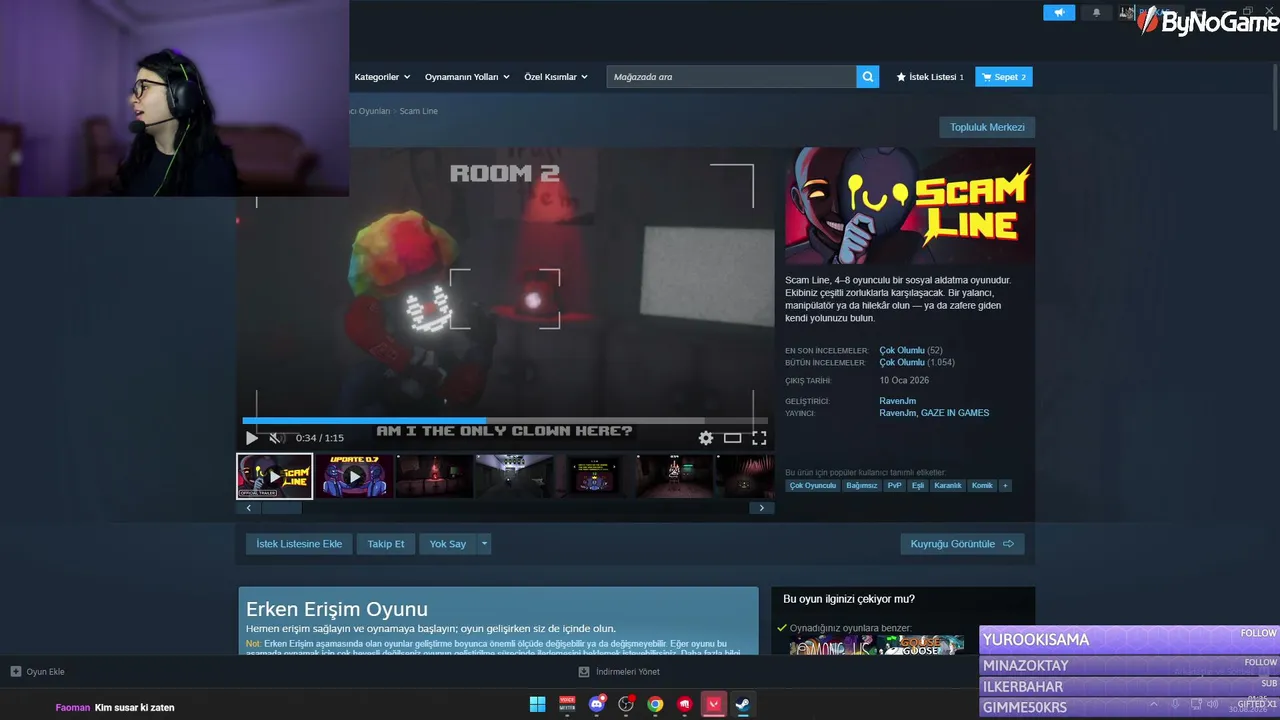1280x720 pixels.
Task: Play the Scam Line trailer video
Action: [x=252, y=438]
